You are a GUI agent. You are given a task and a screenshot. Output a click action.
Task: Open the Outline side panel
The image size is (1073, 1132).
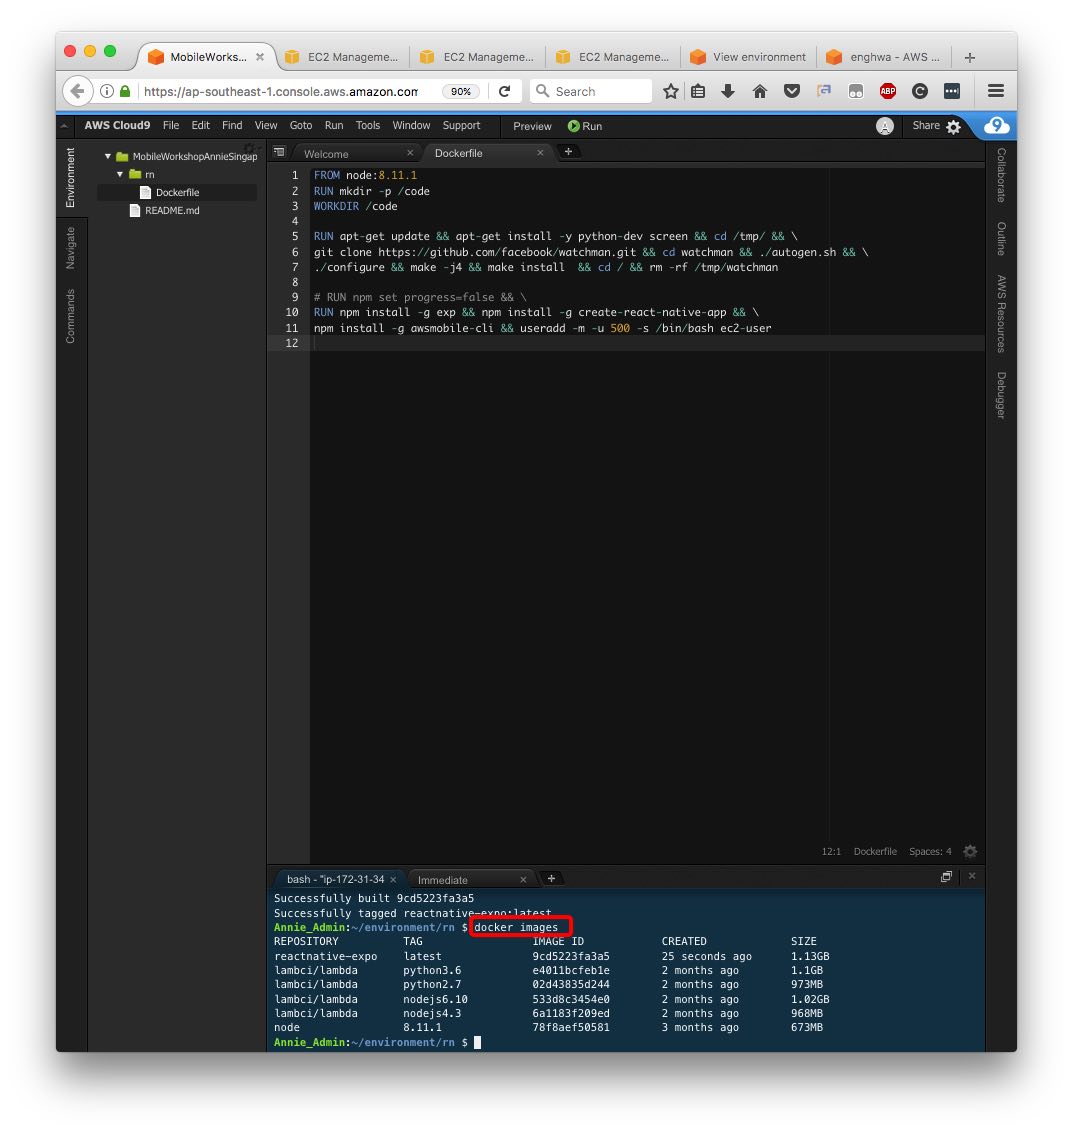(x=1001, y=238)
